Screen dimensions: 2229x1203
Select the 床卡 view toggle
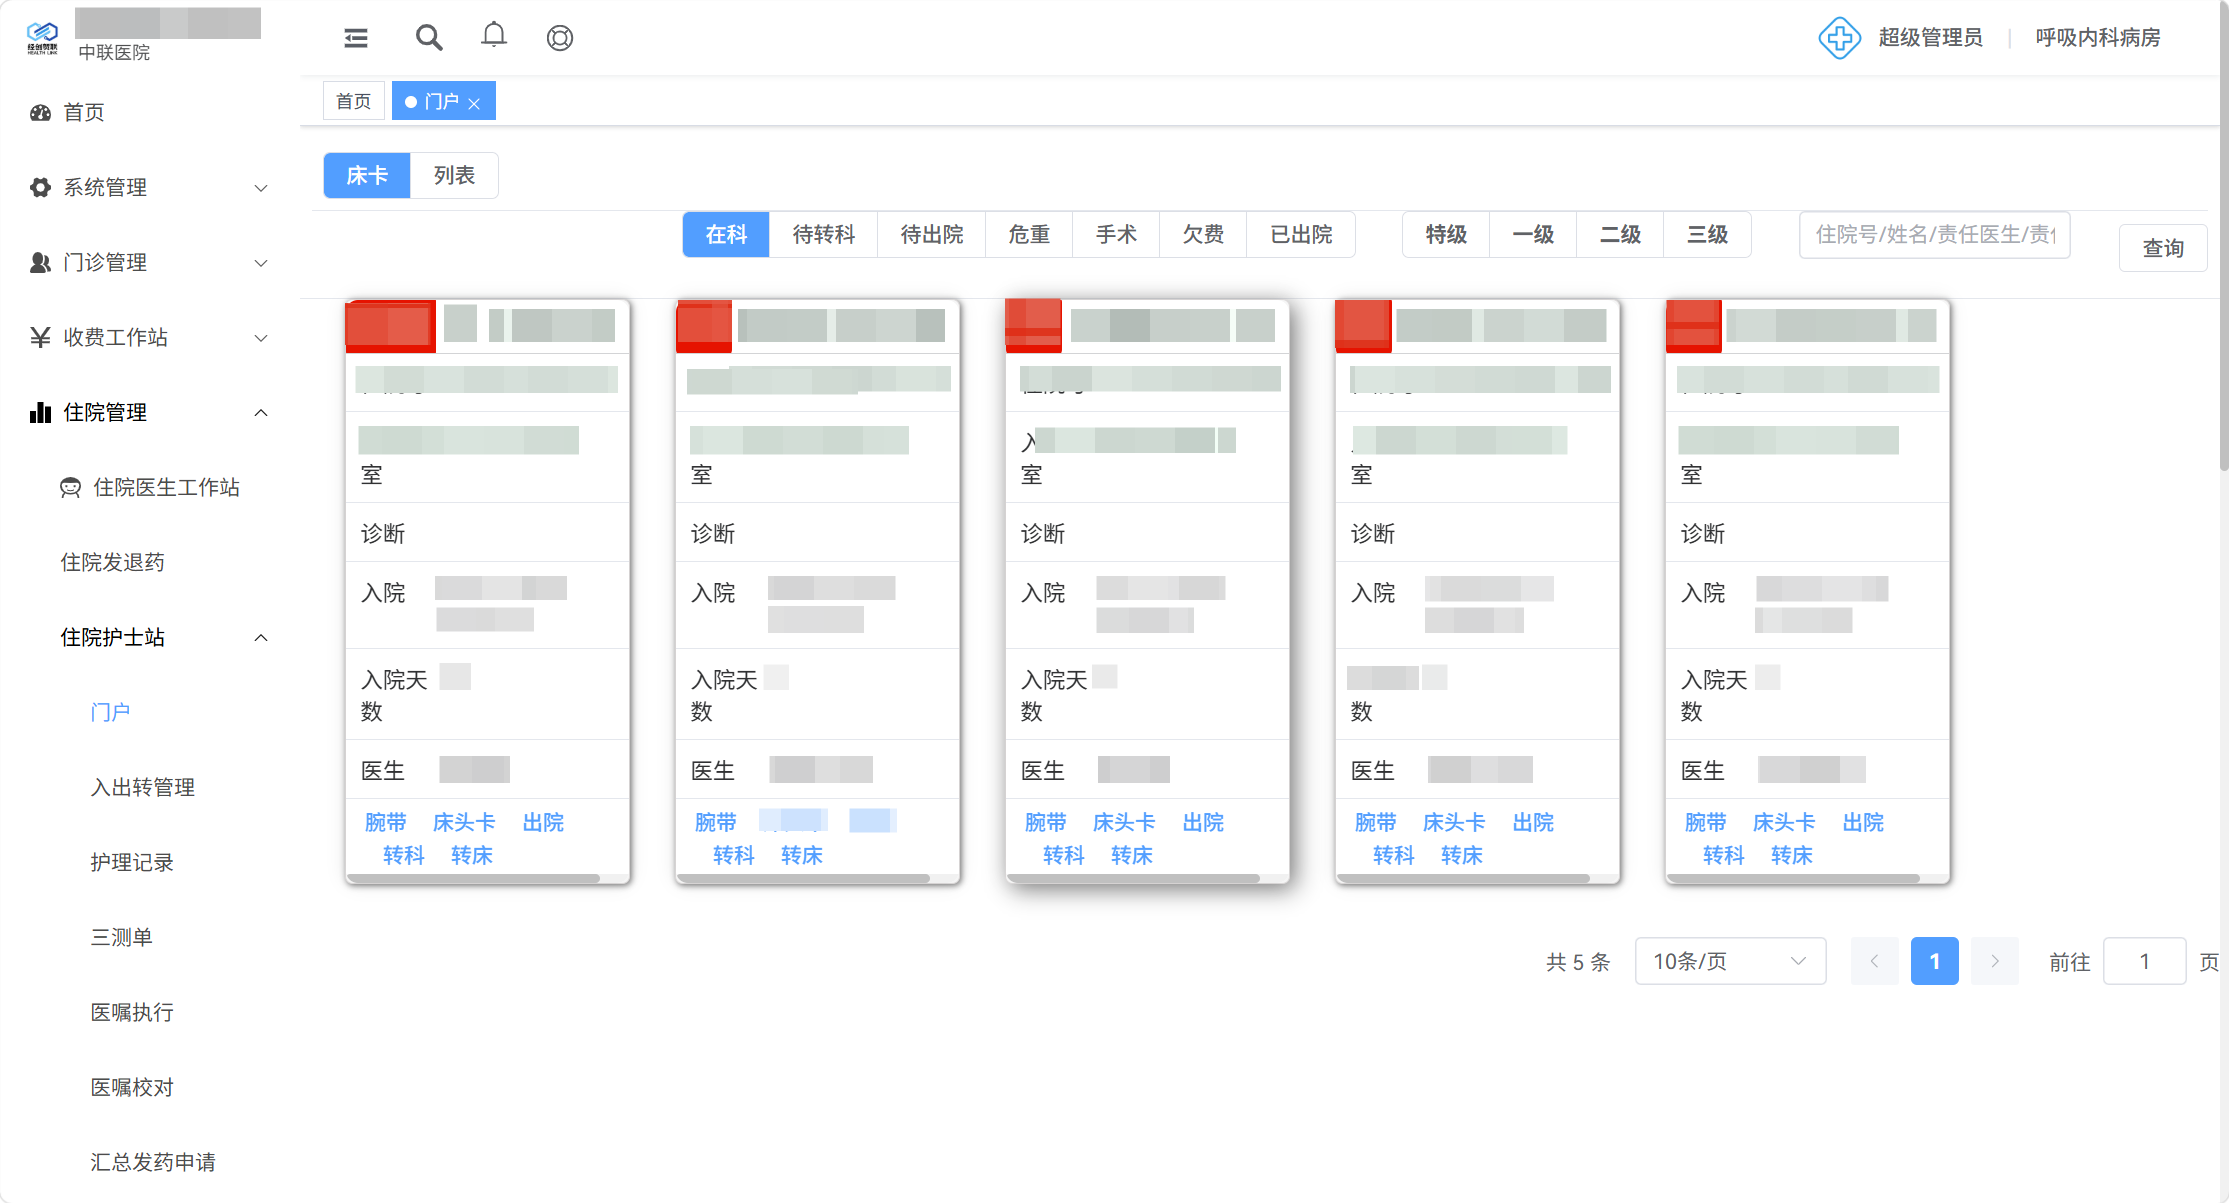pyautogui.click(x=367, y=175)
